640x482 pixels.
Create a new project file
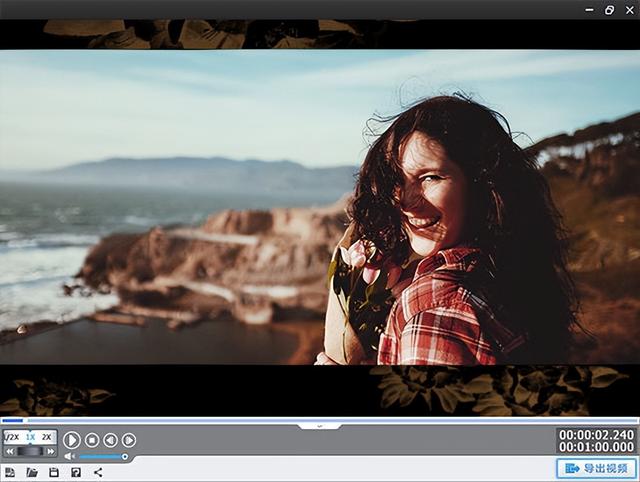10,472
